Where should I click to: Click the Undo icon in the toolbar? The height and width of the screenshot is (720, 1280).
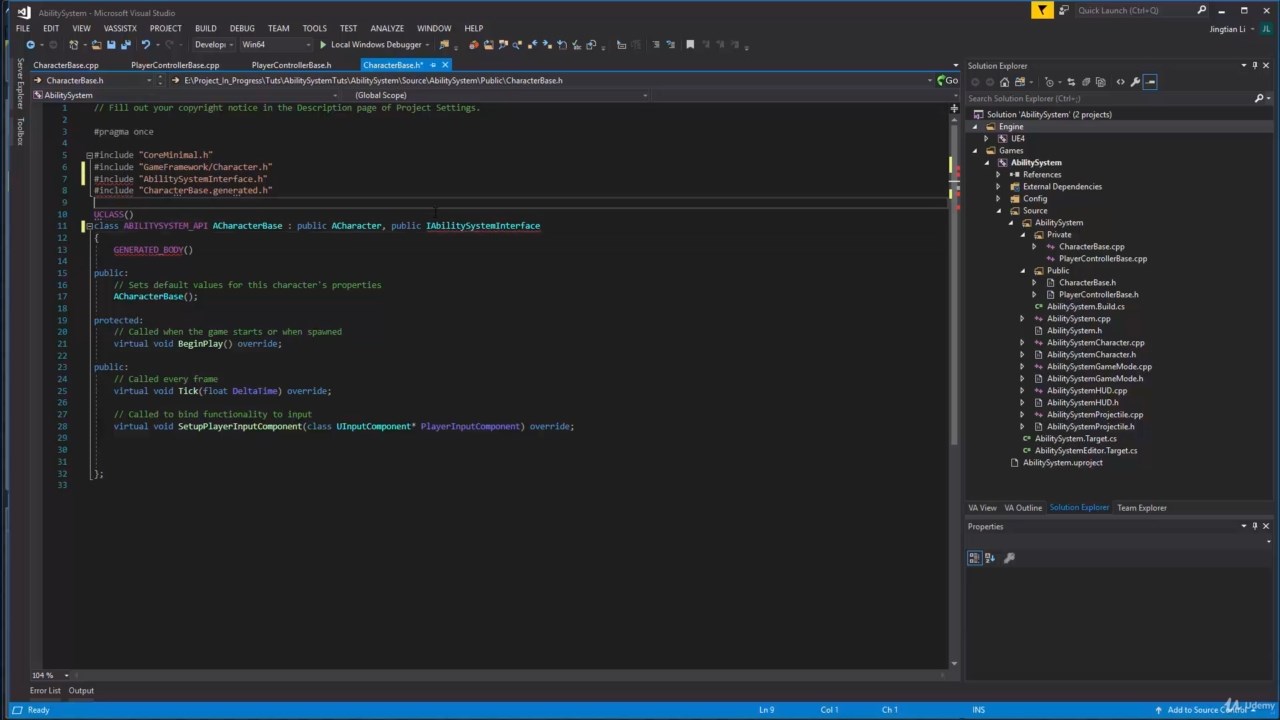[145, 45]
